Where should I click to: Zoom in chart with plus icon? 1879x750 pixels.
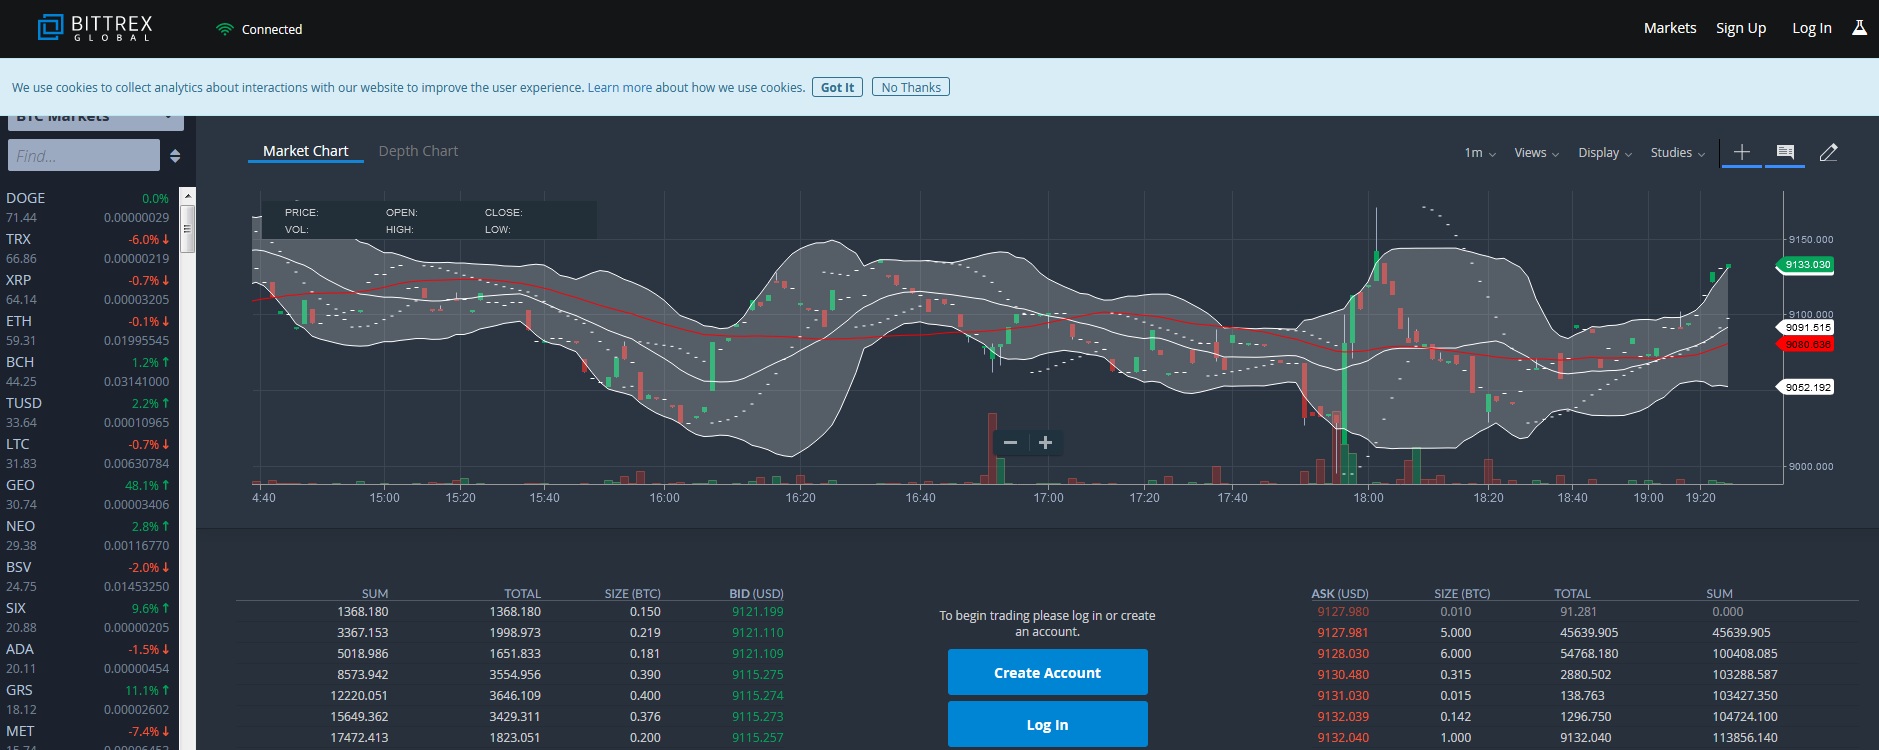[1045, 443]
